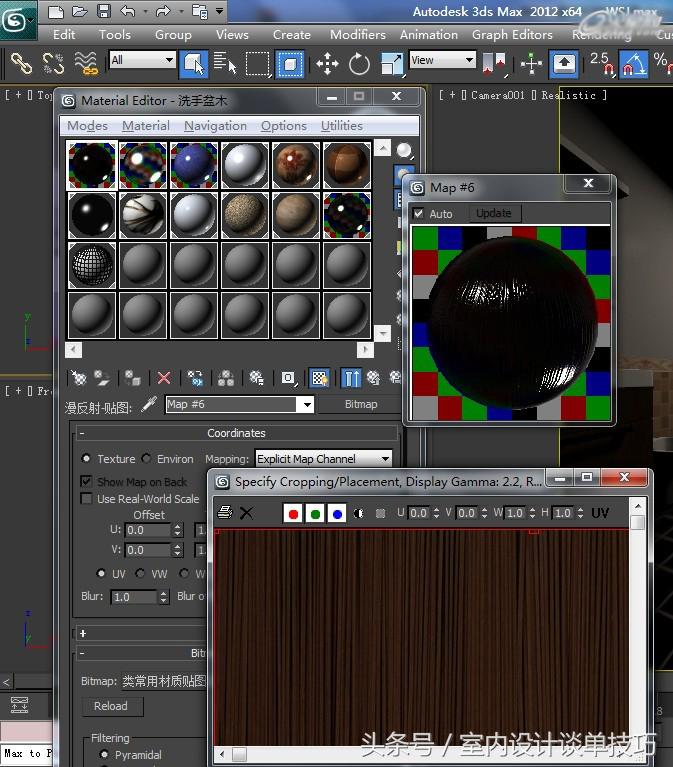Toggle red channel in cropping window
Image resolution: width=673 pixels, height=767 pixels.
(293, 514)
